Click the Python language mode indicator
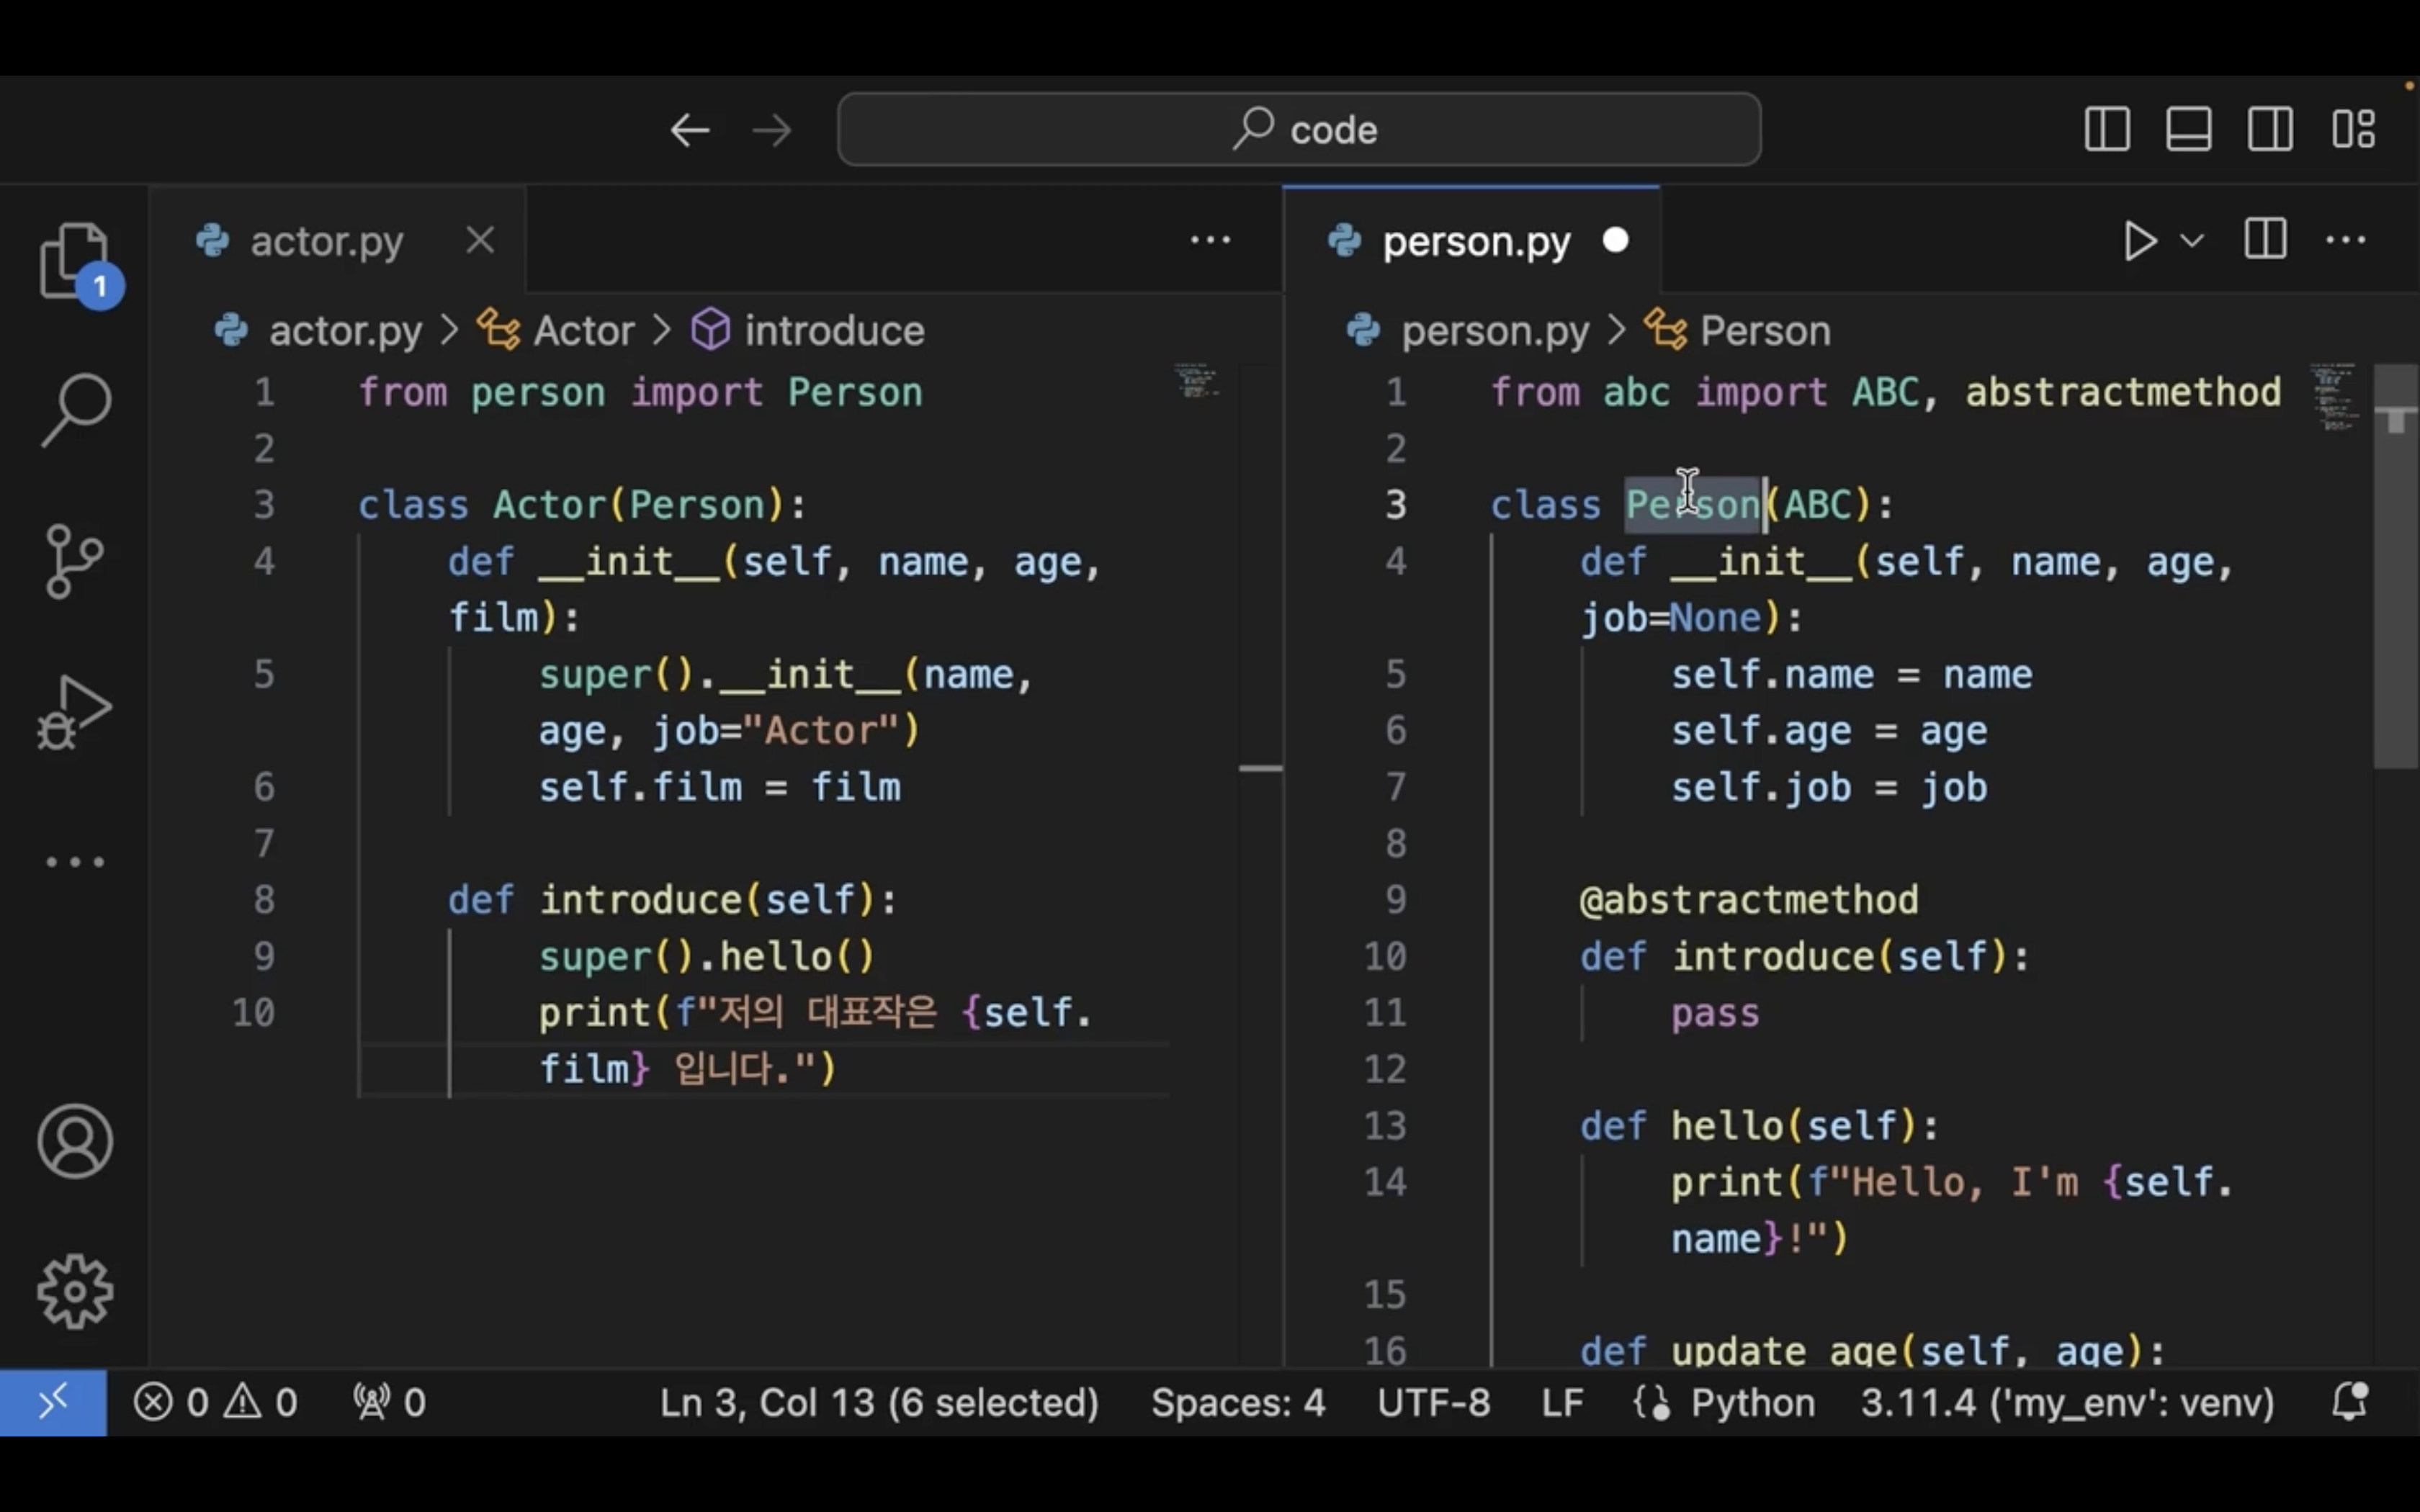 tap(1752, 1402)
